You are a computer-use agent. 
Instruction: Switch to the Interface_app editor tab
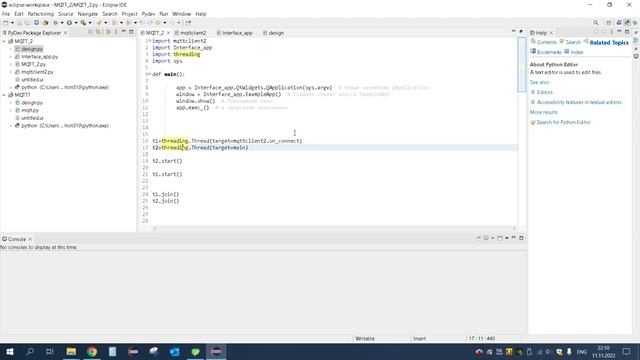point(237,33)
